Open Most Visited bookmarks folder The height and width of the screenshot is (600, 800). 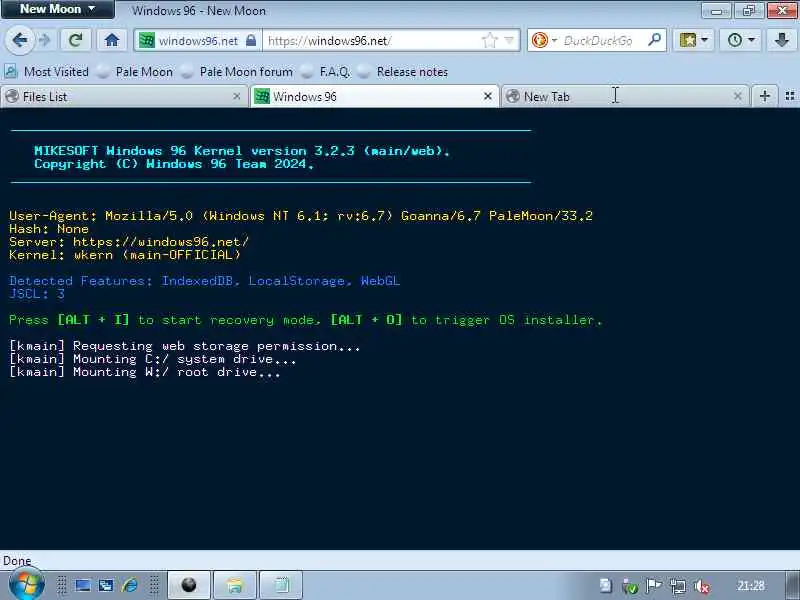(x=46, y=71)
